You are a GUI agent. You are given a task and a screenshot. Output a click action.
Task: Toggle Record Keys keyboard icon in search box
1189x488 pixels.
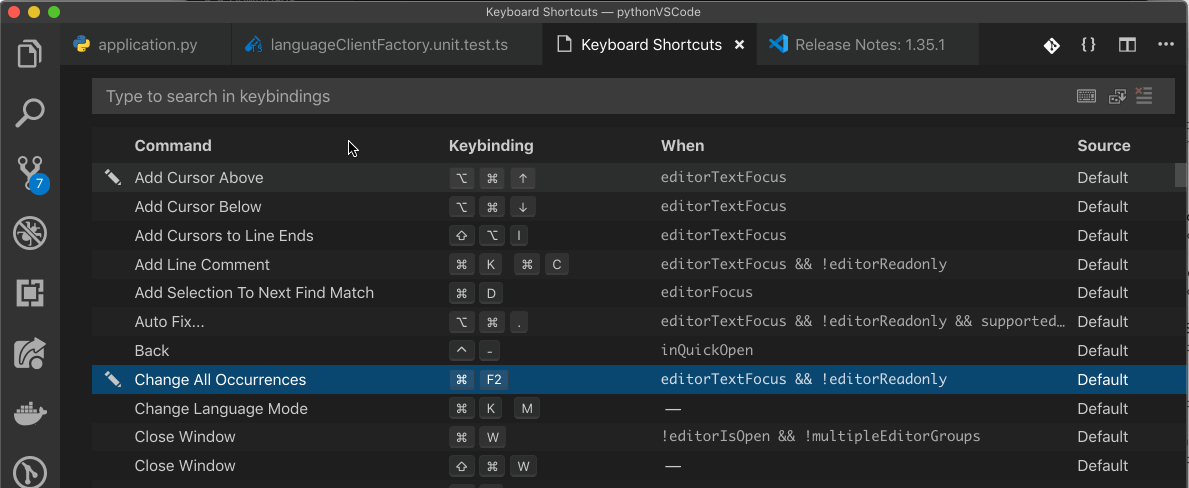click(1087, 96)
